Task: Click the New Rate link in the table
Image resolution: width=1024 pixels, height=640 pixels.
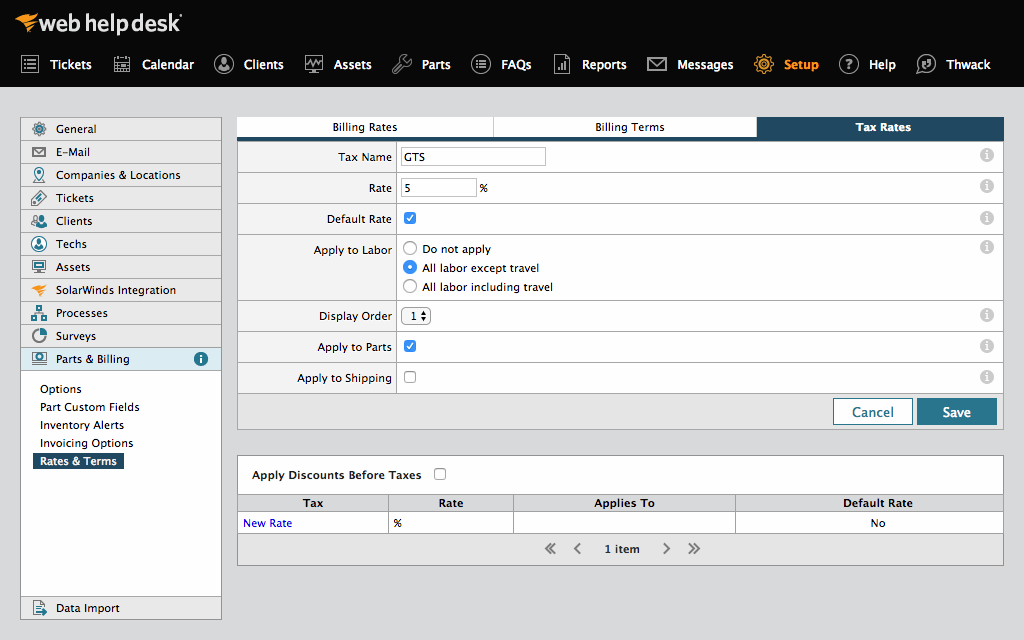Action: click(x=266, y=522)
